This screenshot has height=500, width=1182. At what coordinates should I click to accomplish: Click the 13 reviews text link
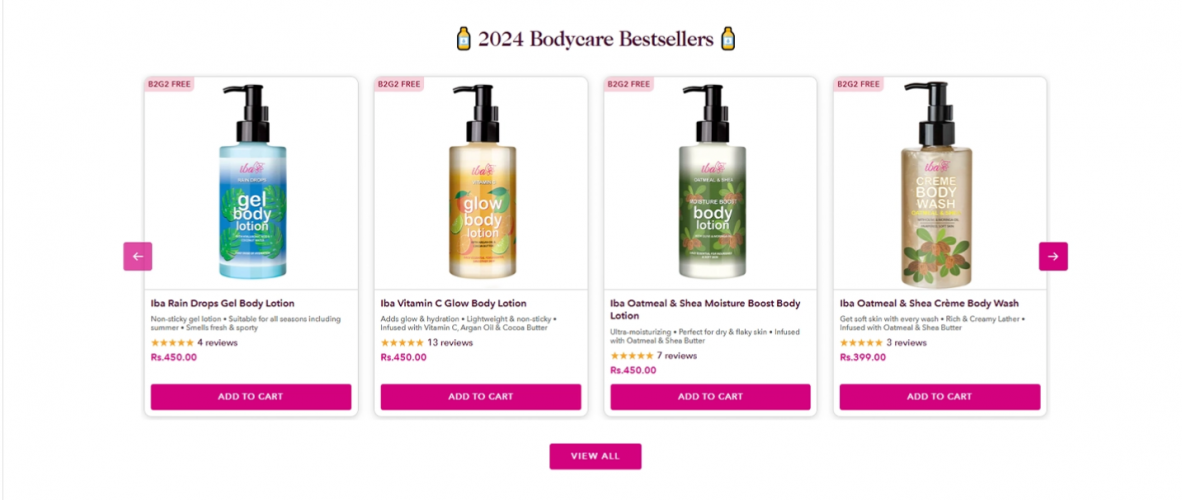pos(450,342)
